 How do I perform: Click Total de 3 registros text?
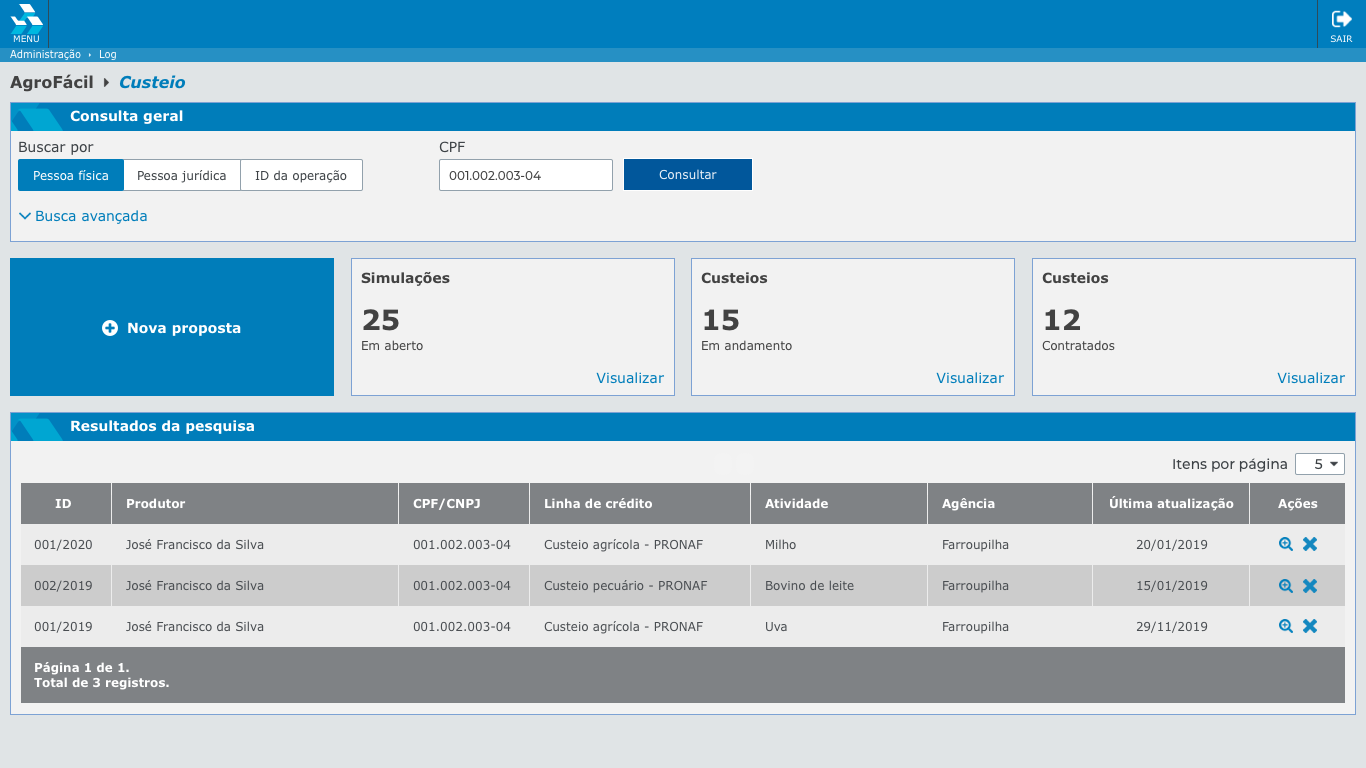[x=102, y=683]
